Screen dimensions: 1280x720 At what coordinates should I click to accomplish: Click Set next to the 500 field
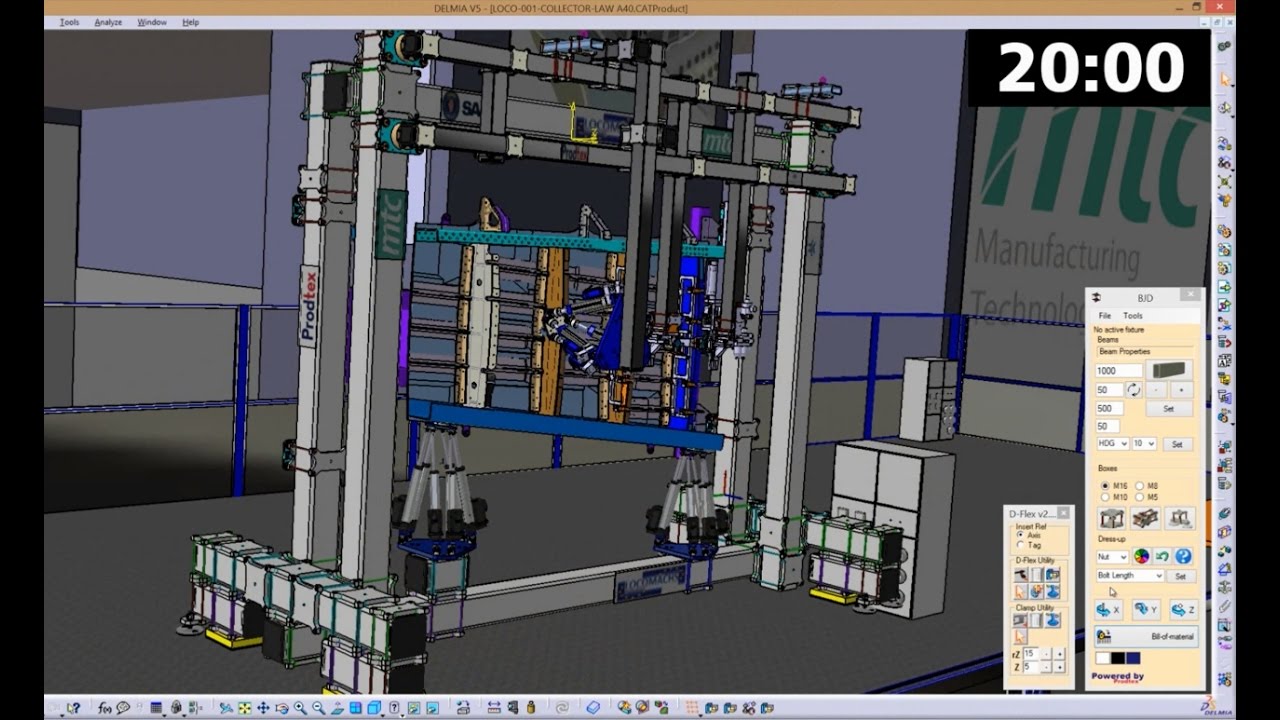(x=1169, y=409)
